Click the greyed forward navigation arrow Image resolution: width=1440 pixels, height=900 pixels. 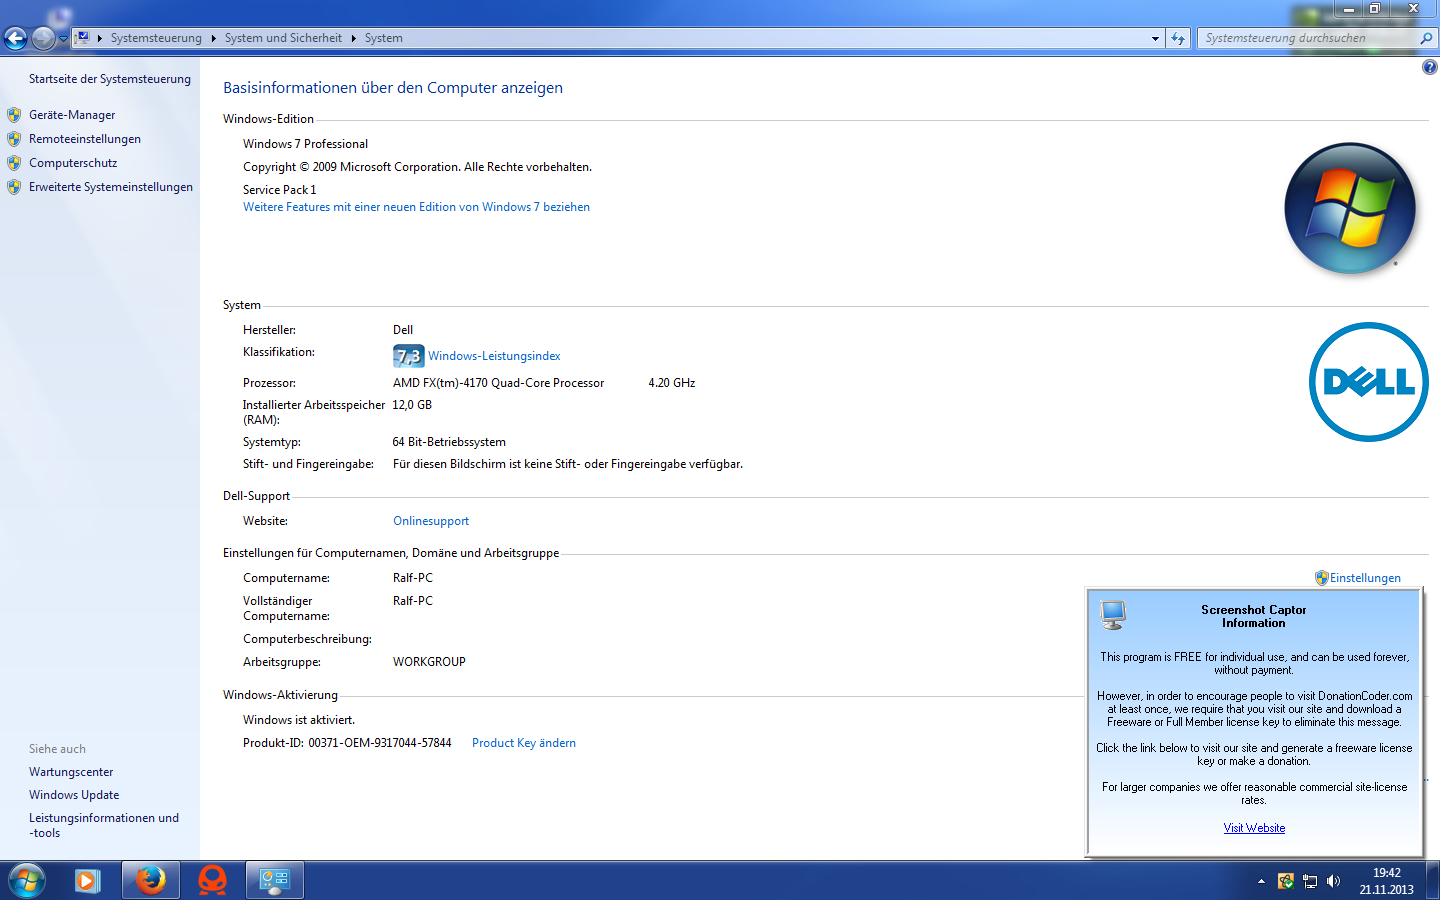tap(43, 38)
